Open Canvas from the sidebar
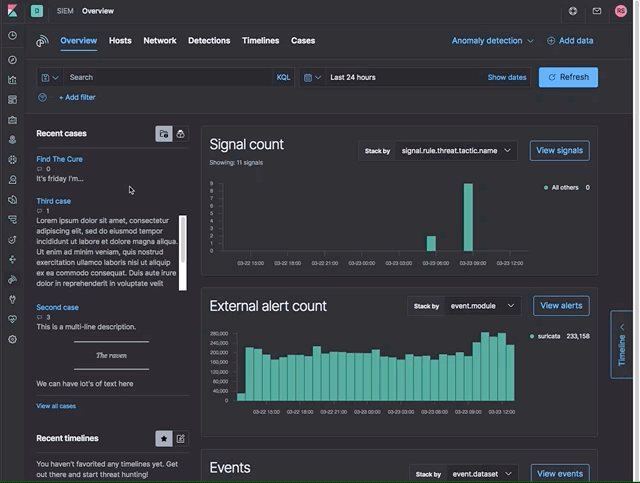The height and width of the screenshot is (483, 640). (12, 120)
